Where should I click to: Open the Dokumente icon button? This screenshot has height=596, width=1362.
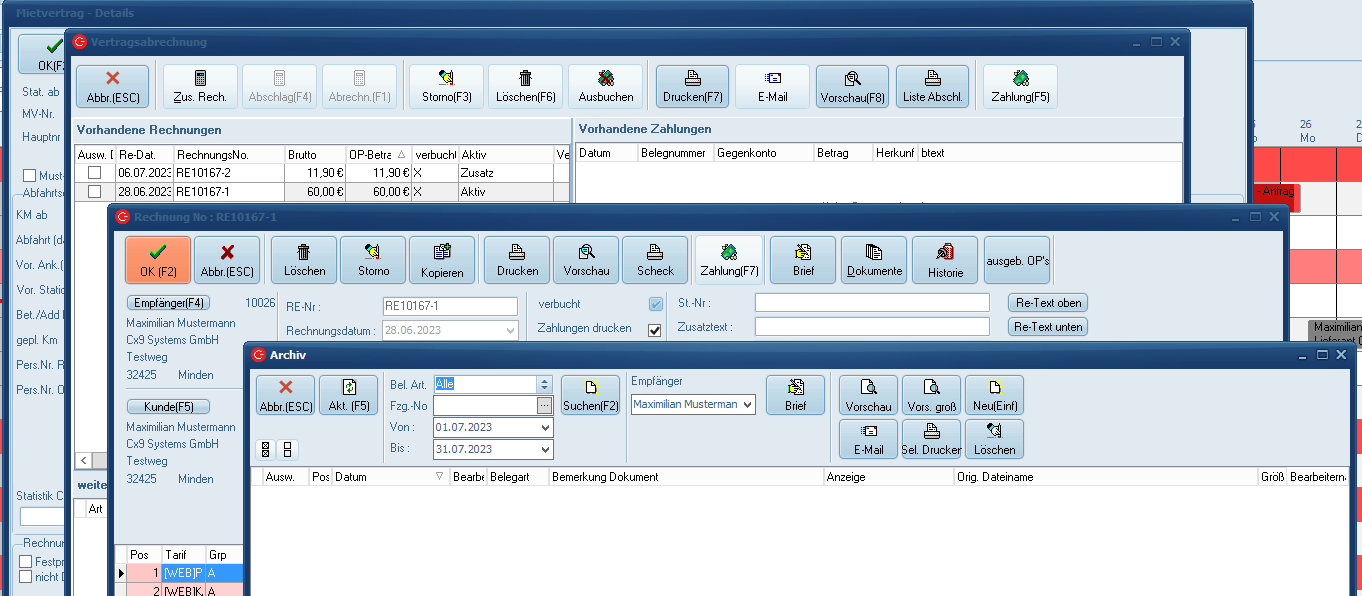(x=874, y=260)
